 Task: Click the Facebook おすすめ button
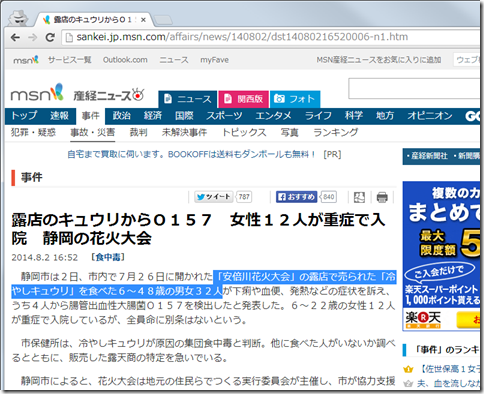click(x=296, y=197)
